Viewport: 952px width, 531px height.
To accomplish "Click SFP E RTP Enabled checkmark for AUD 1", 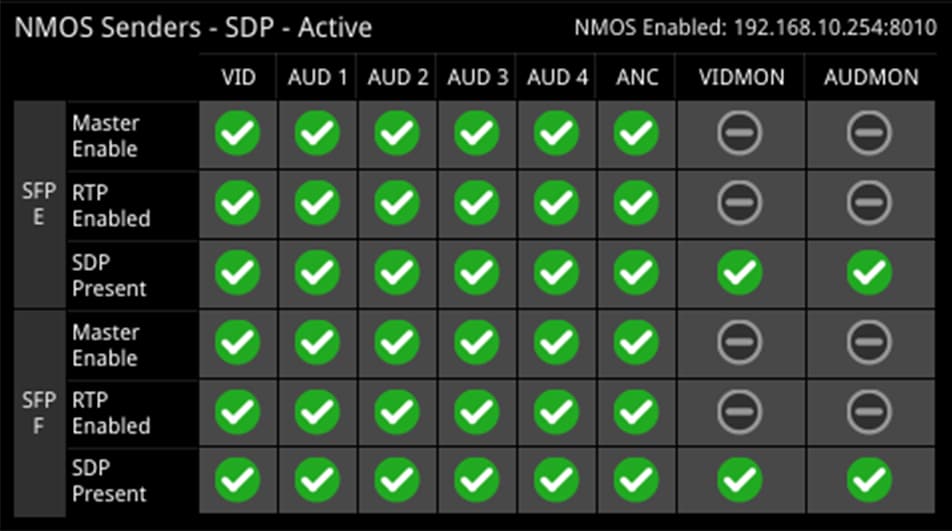I will pos(317,203).
